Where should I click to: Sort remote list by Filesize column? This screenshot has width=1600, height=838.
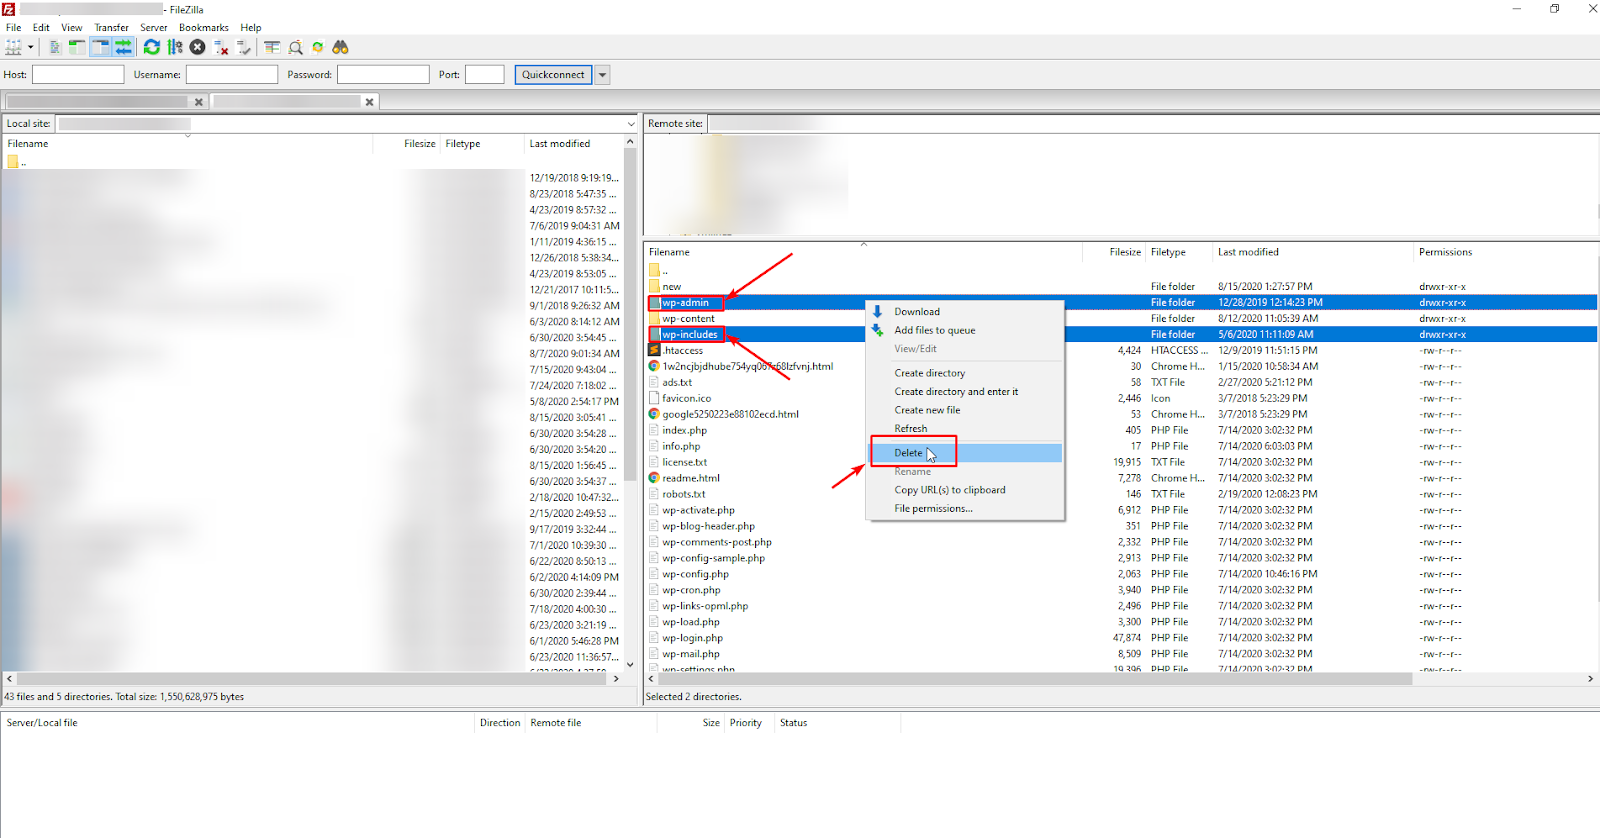tap(1125, 252)
